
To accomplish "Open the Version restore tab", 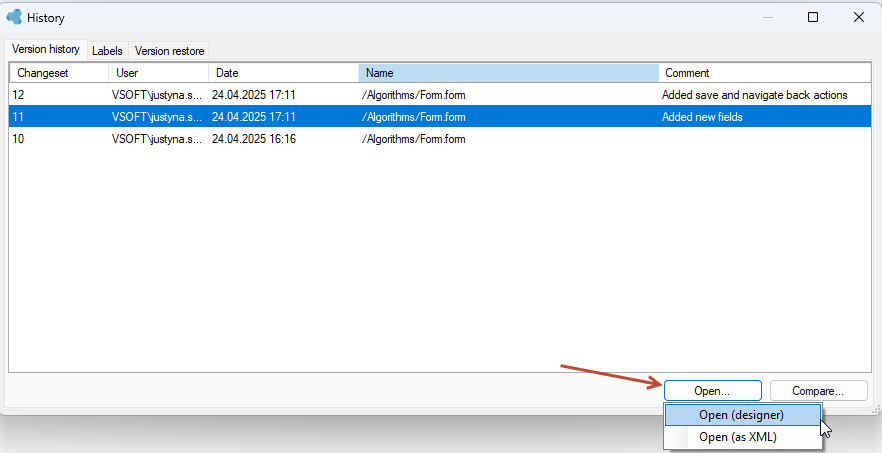I will [169, 51].
